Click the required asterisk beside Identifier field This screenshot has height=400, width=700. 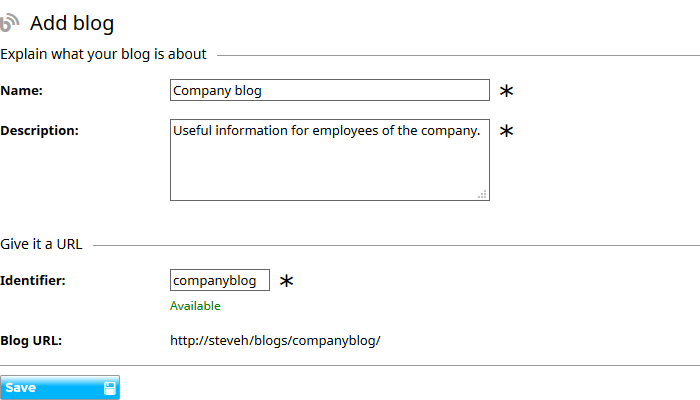pos(286,281)
